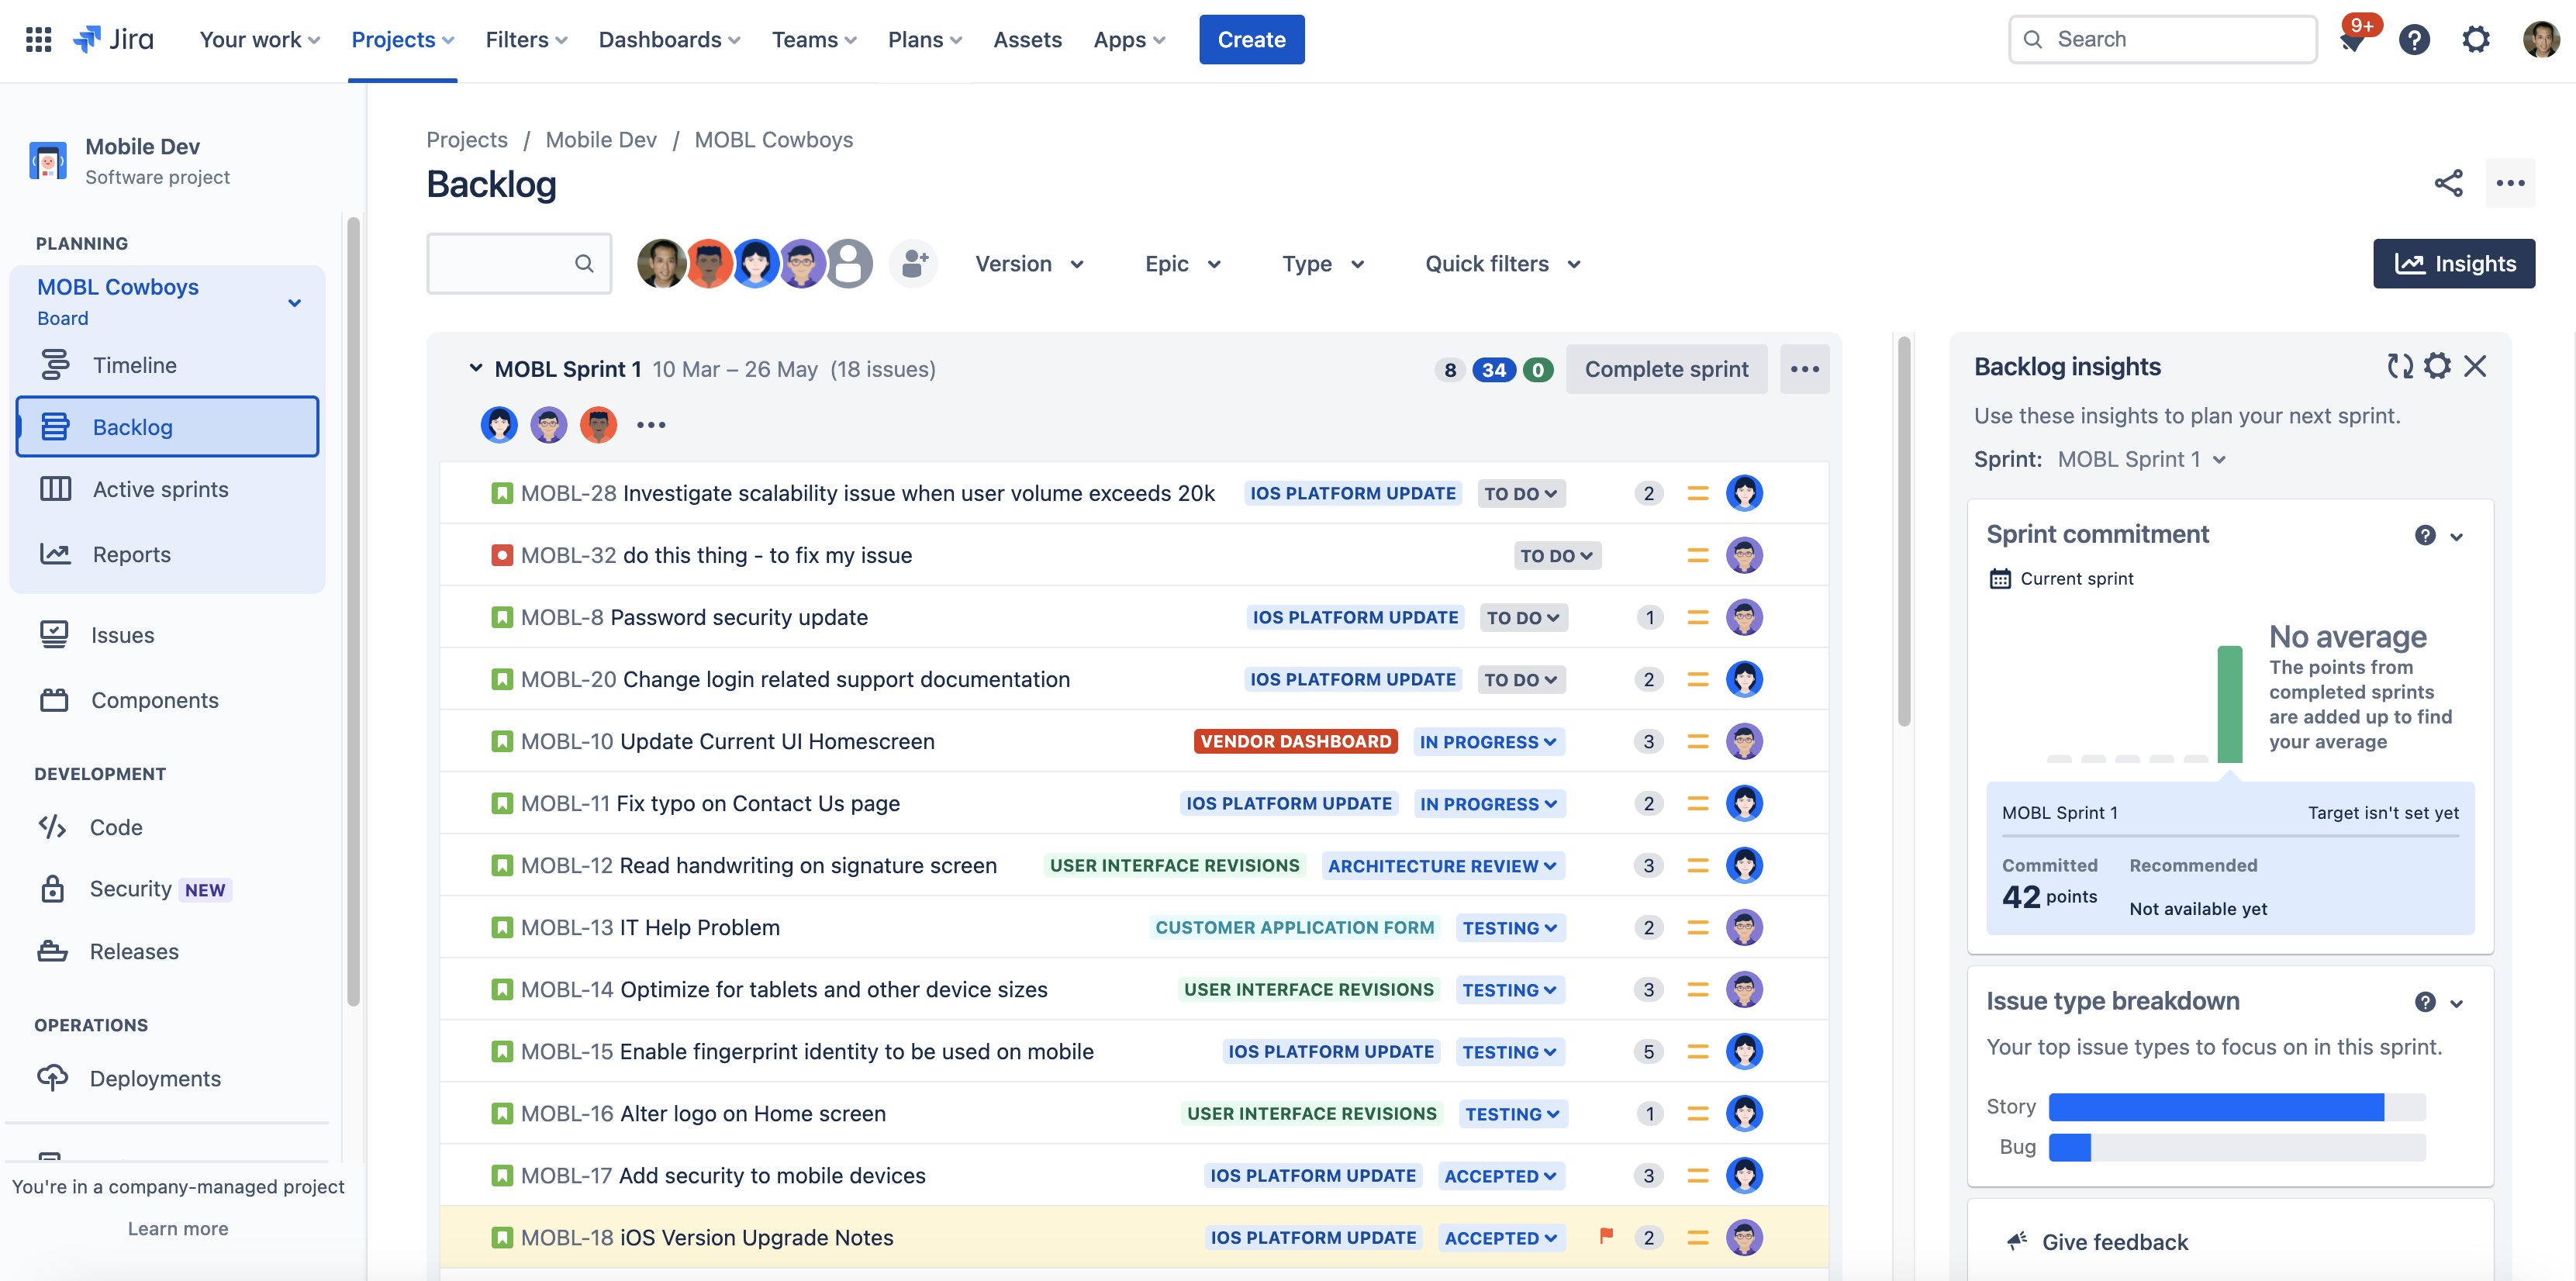The height and width of the screenshot is (1281, 2576).
Task: Collapse the MOBL Sprint 1 section
Action: pyautogui.click(x=475, y=368)
